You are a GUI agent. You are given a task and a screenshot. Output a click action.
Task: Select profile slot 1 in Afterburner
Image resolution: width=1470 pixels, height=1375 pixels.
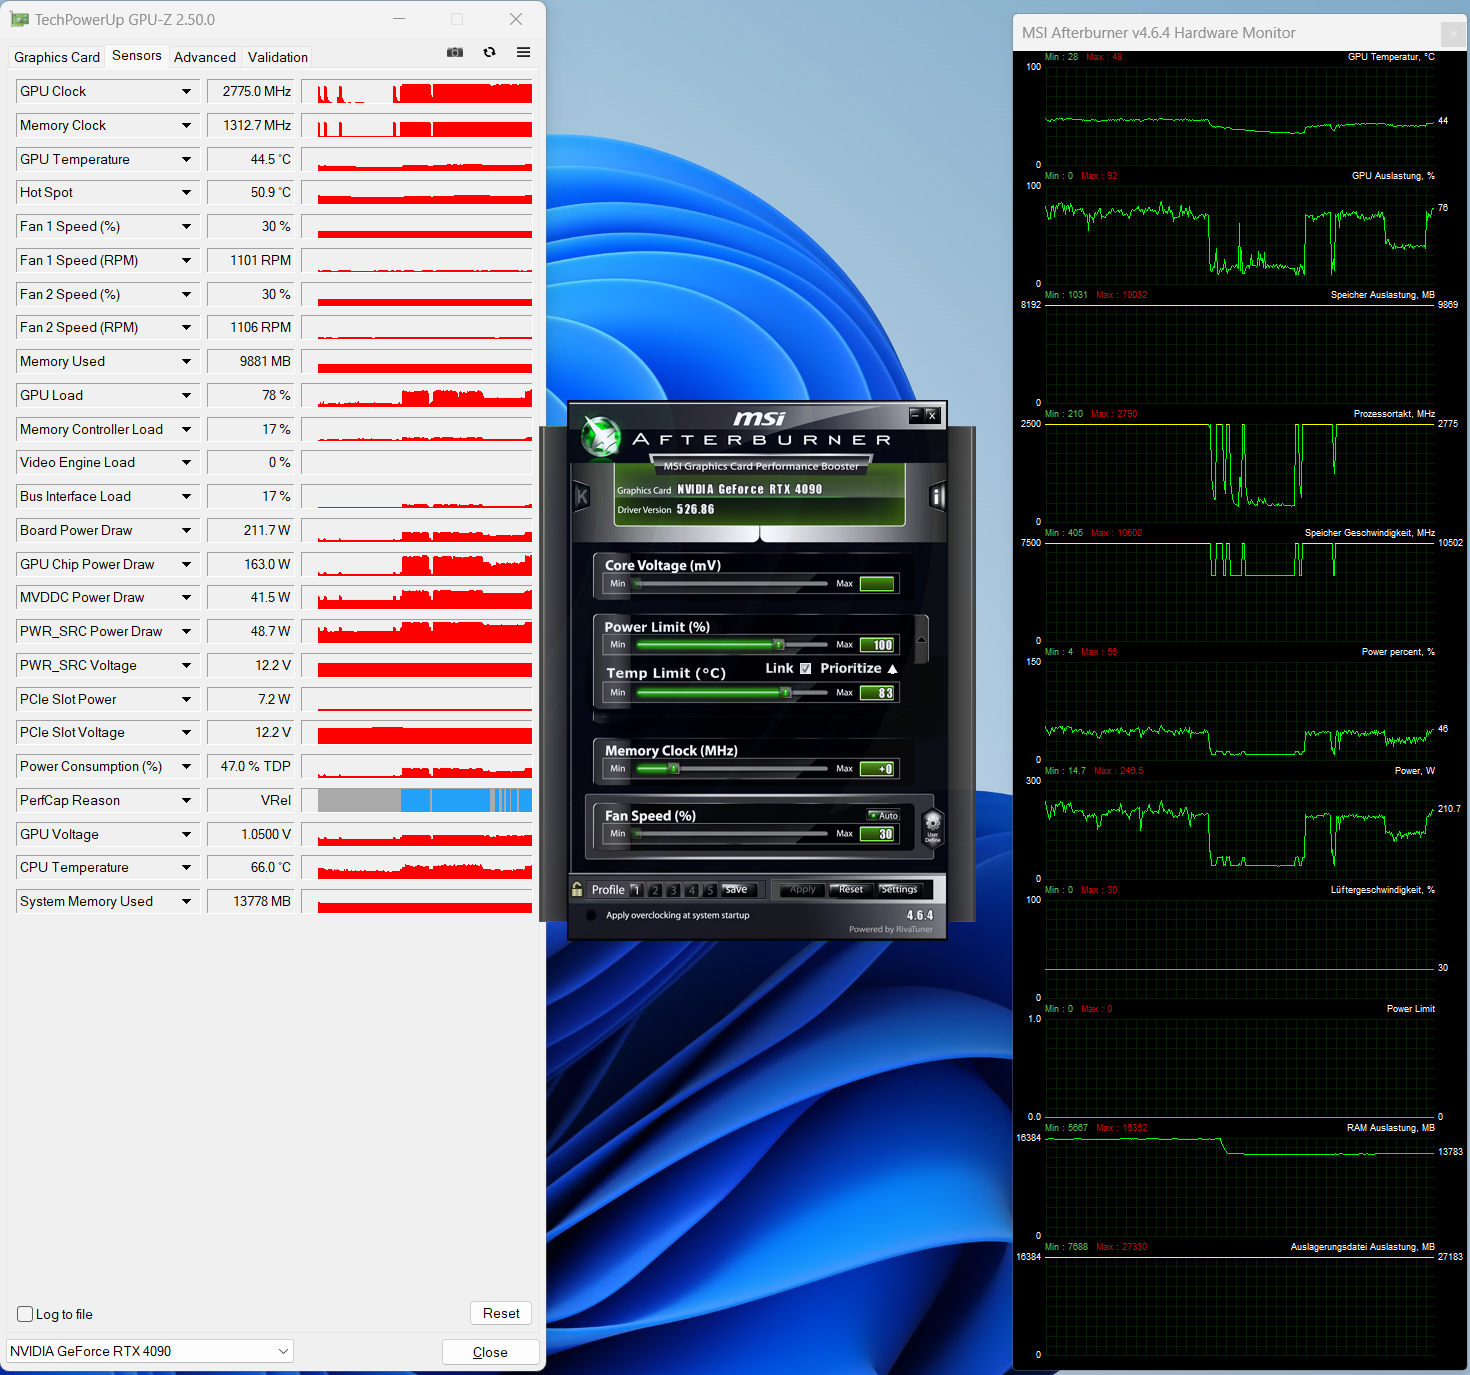636,890
